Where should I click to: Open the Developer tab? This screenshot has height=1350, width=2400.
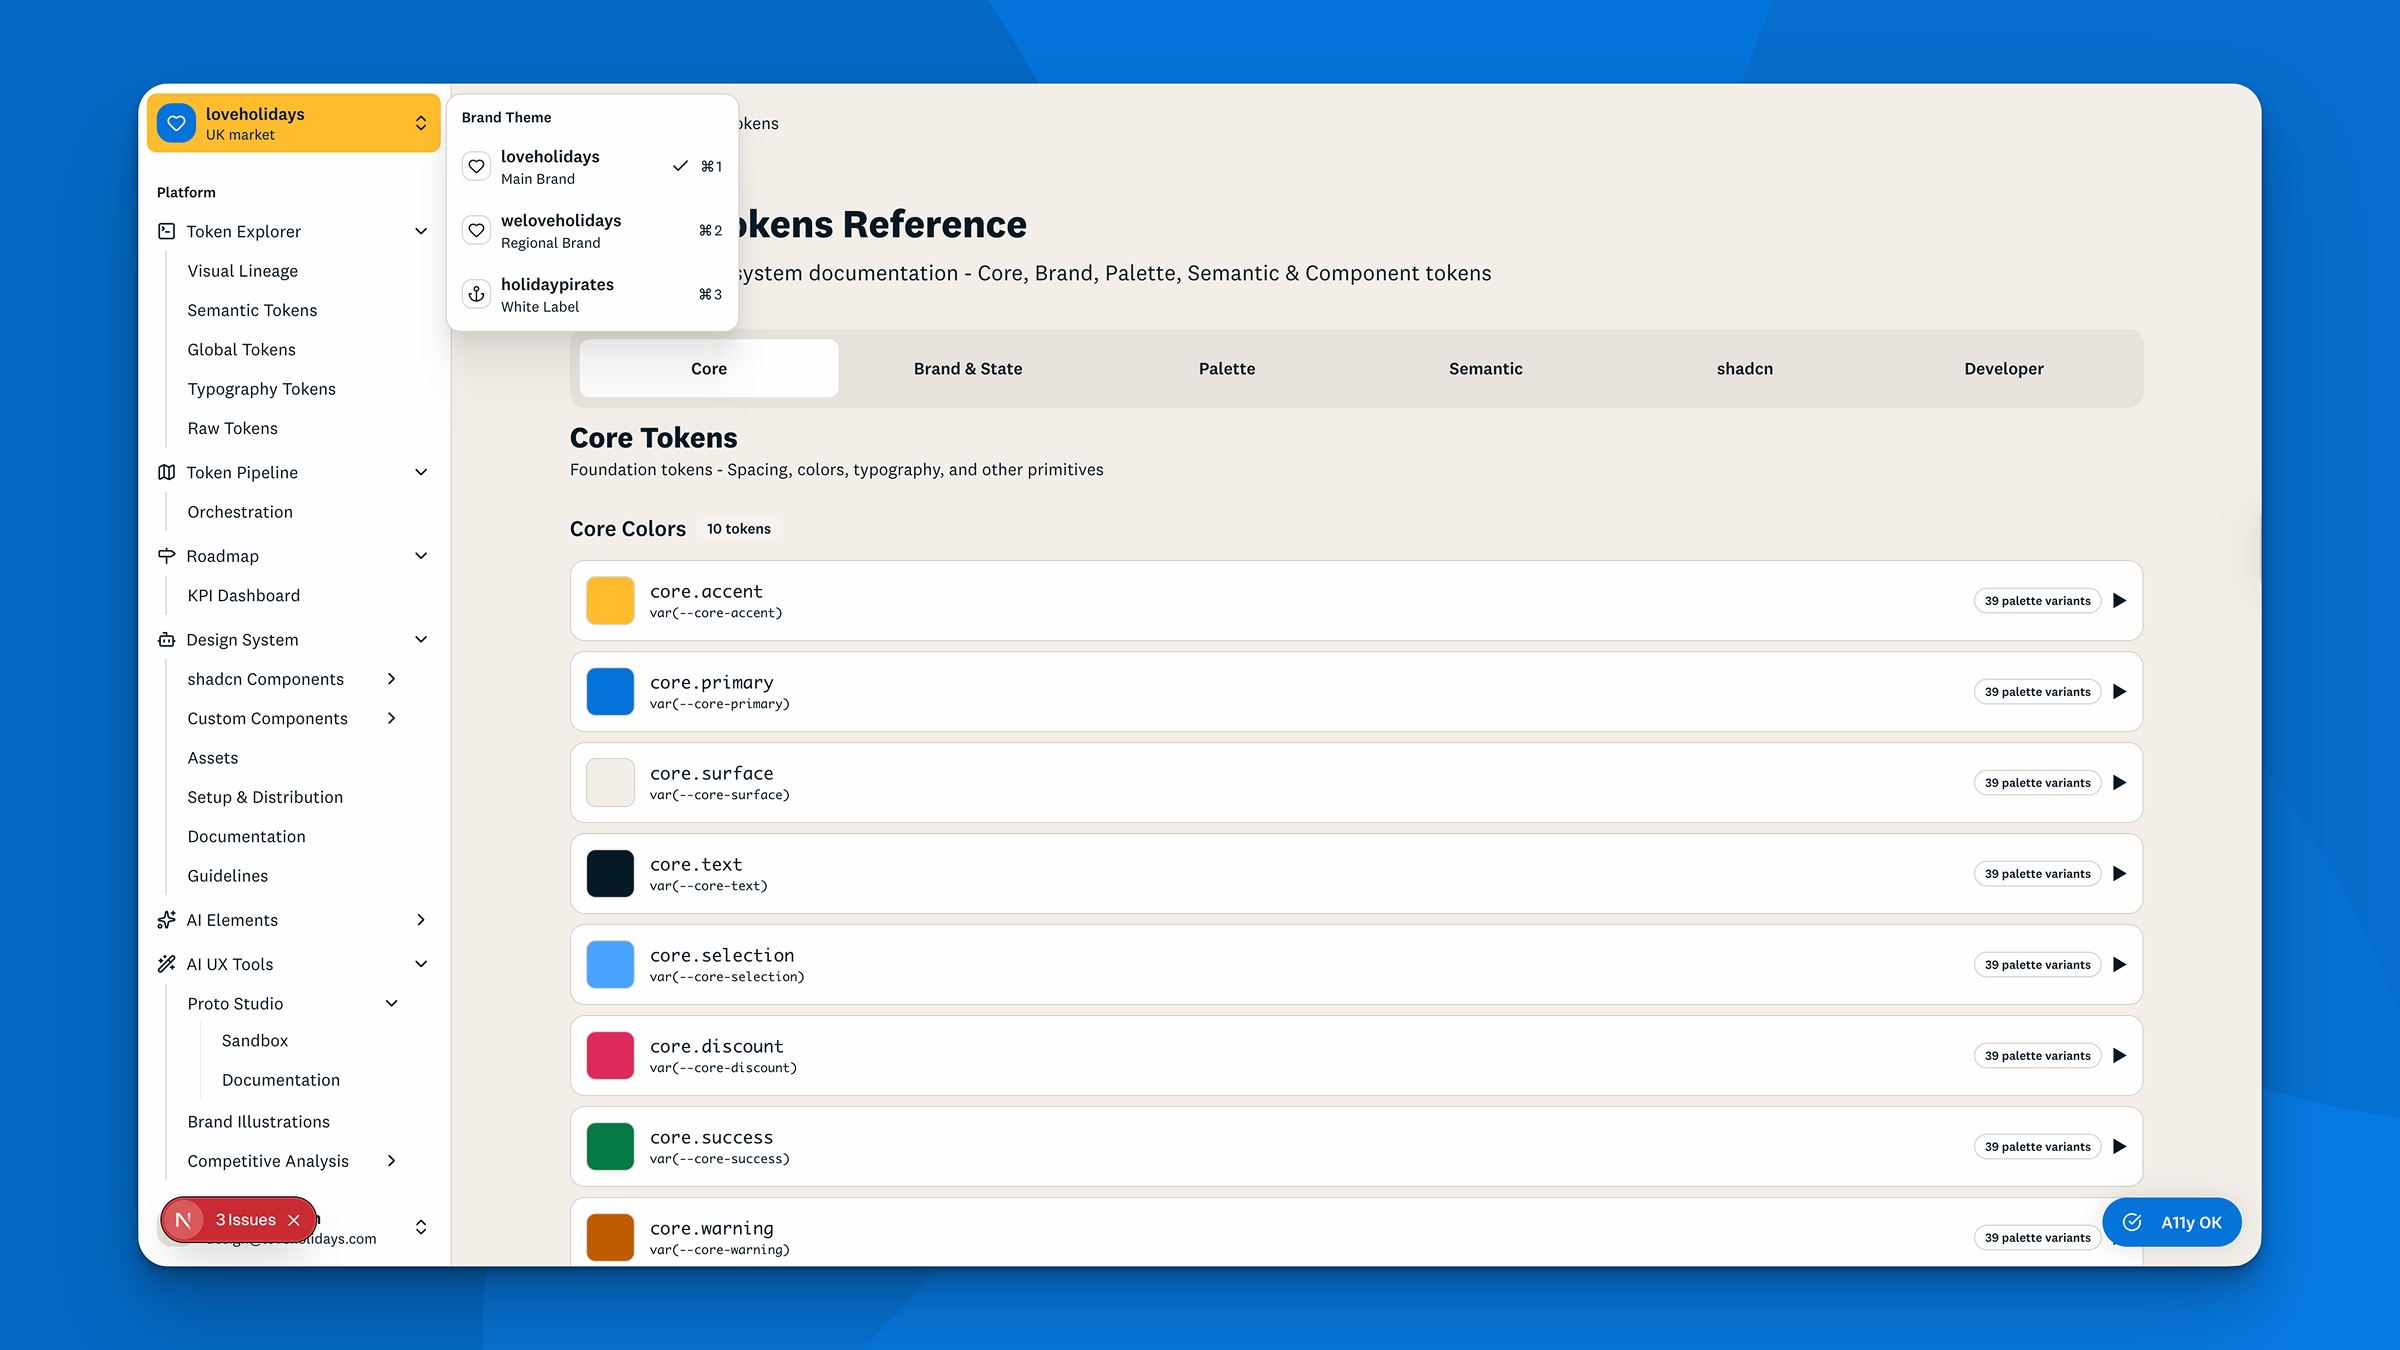pos(2003,369)
